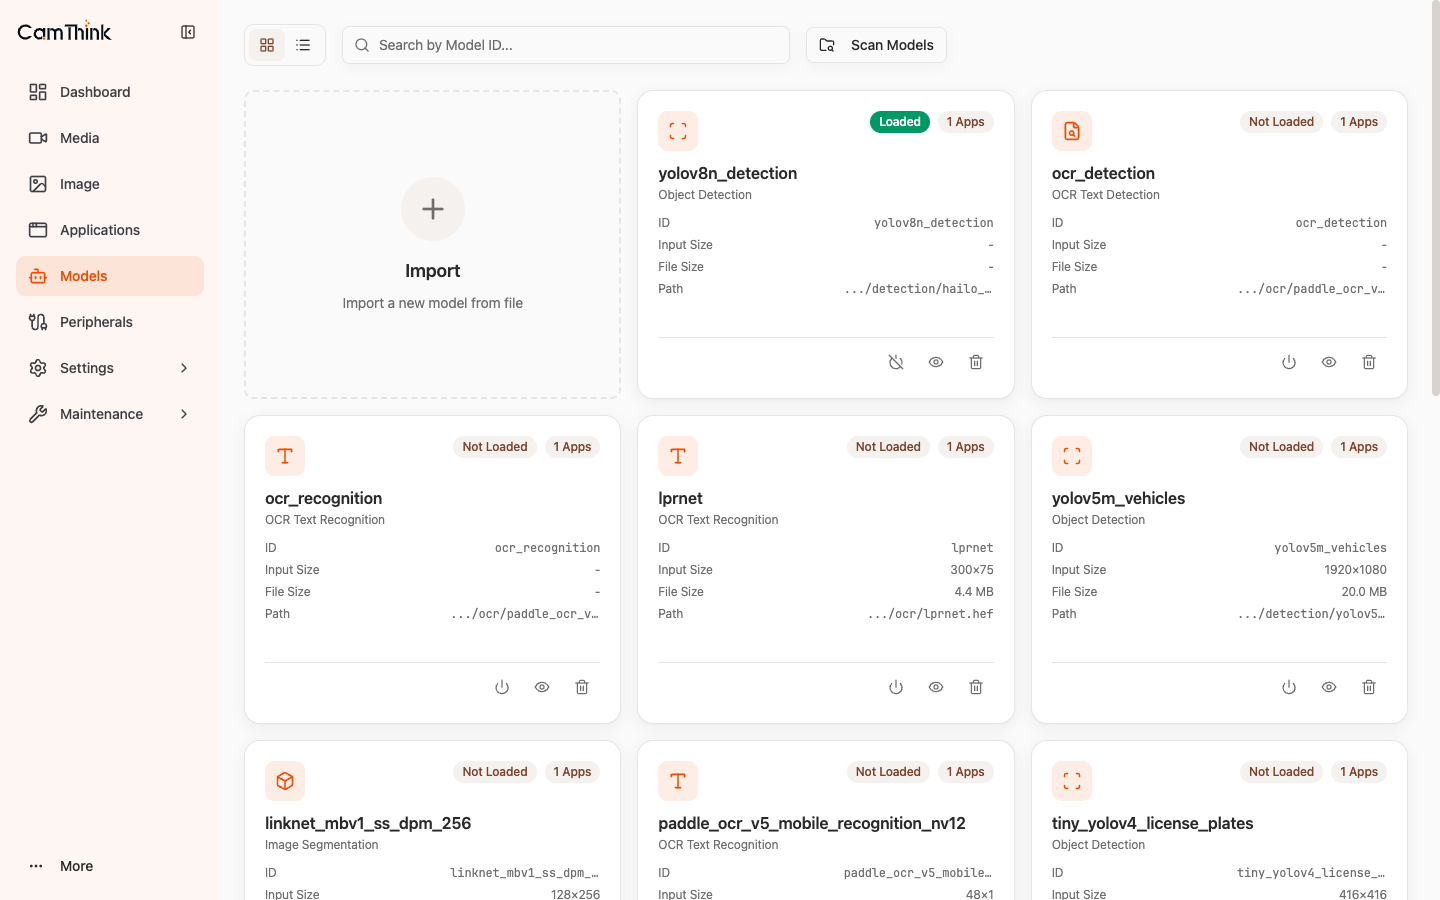Image resolution: width=1440 pixels, height=900 pixels.
Task: Select the Models menu item
Action: point(110,276)
